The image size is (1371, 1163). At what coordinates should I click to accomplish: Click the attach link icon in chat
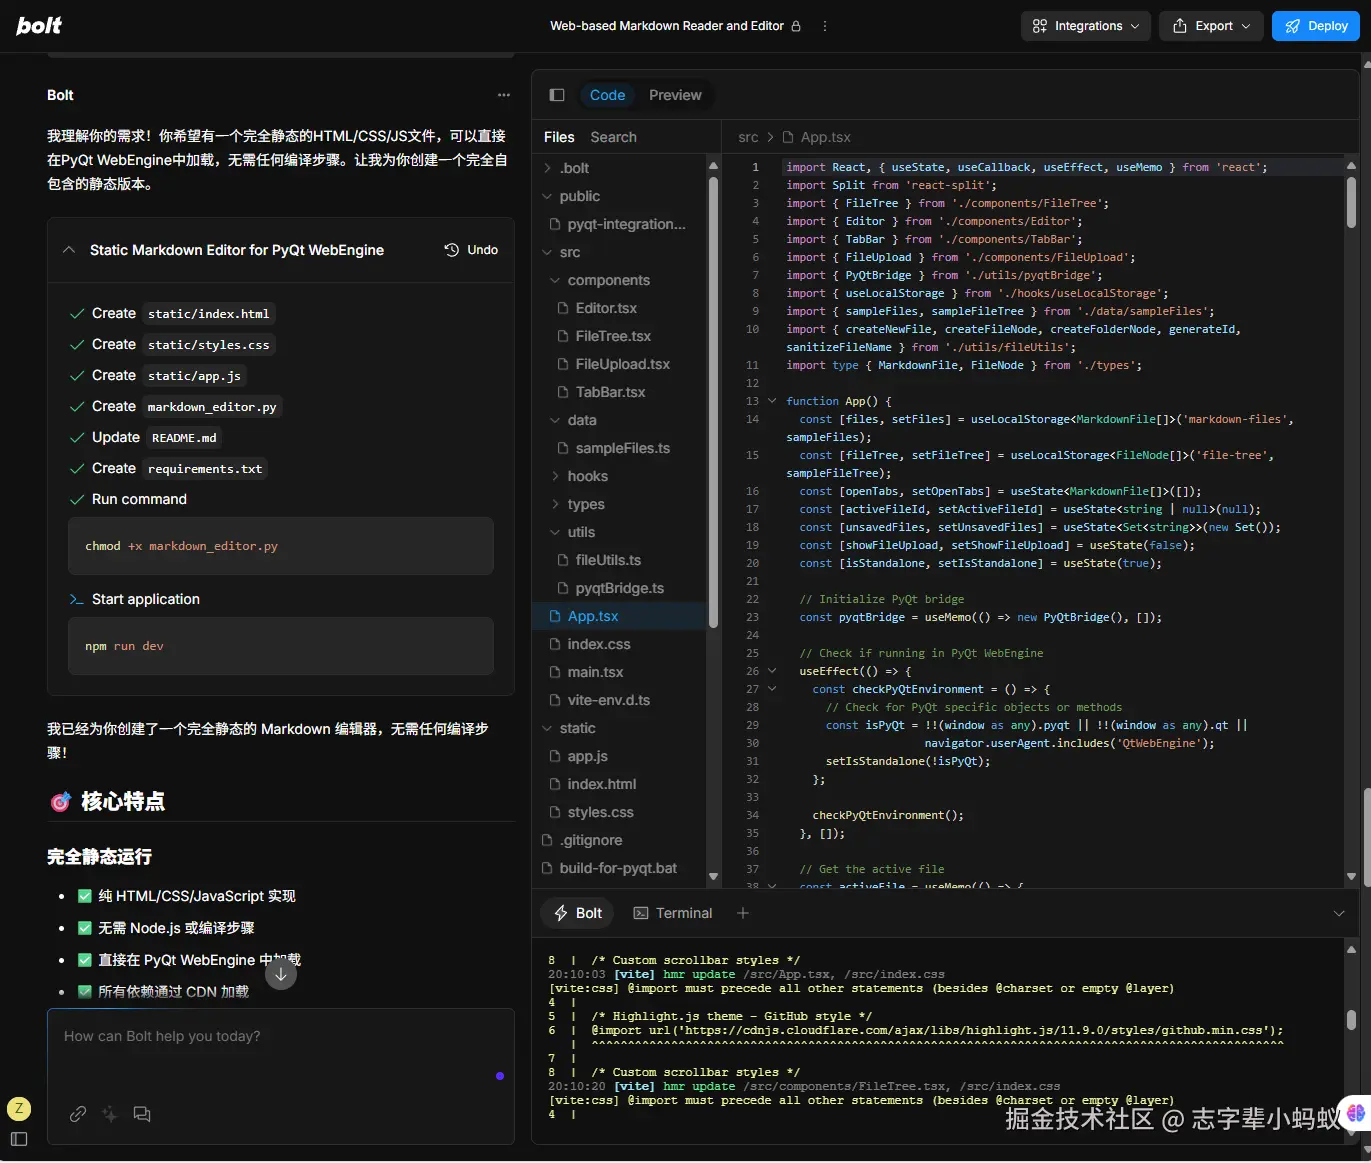(78, 1114)
